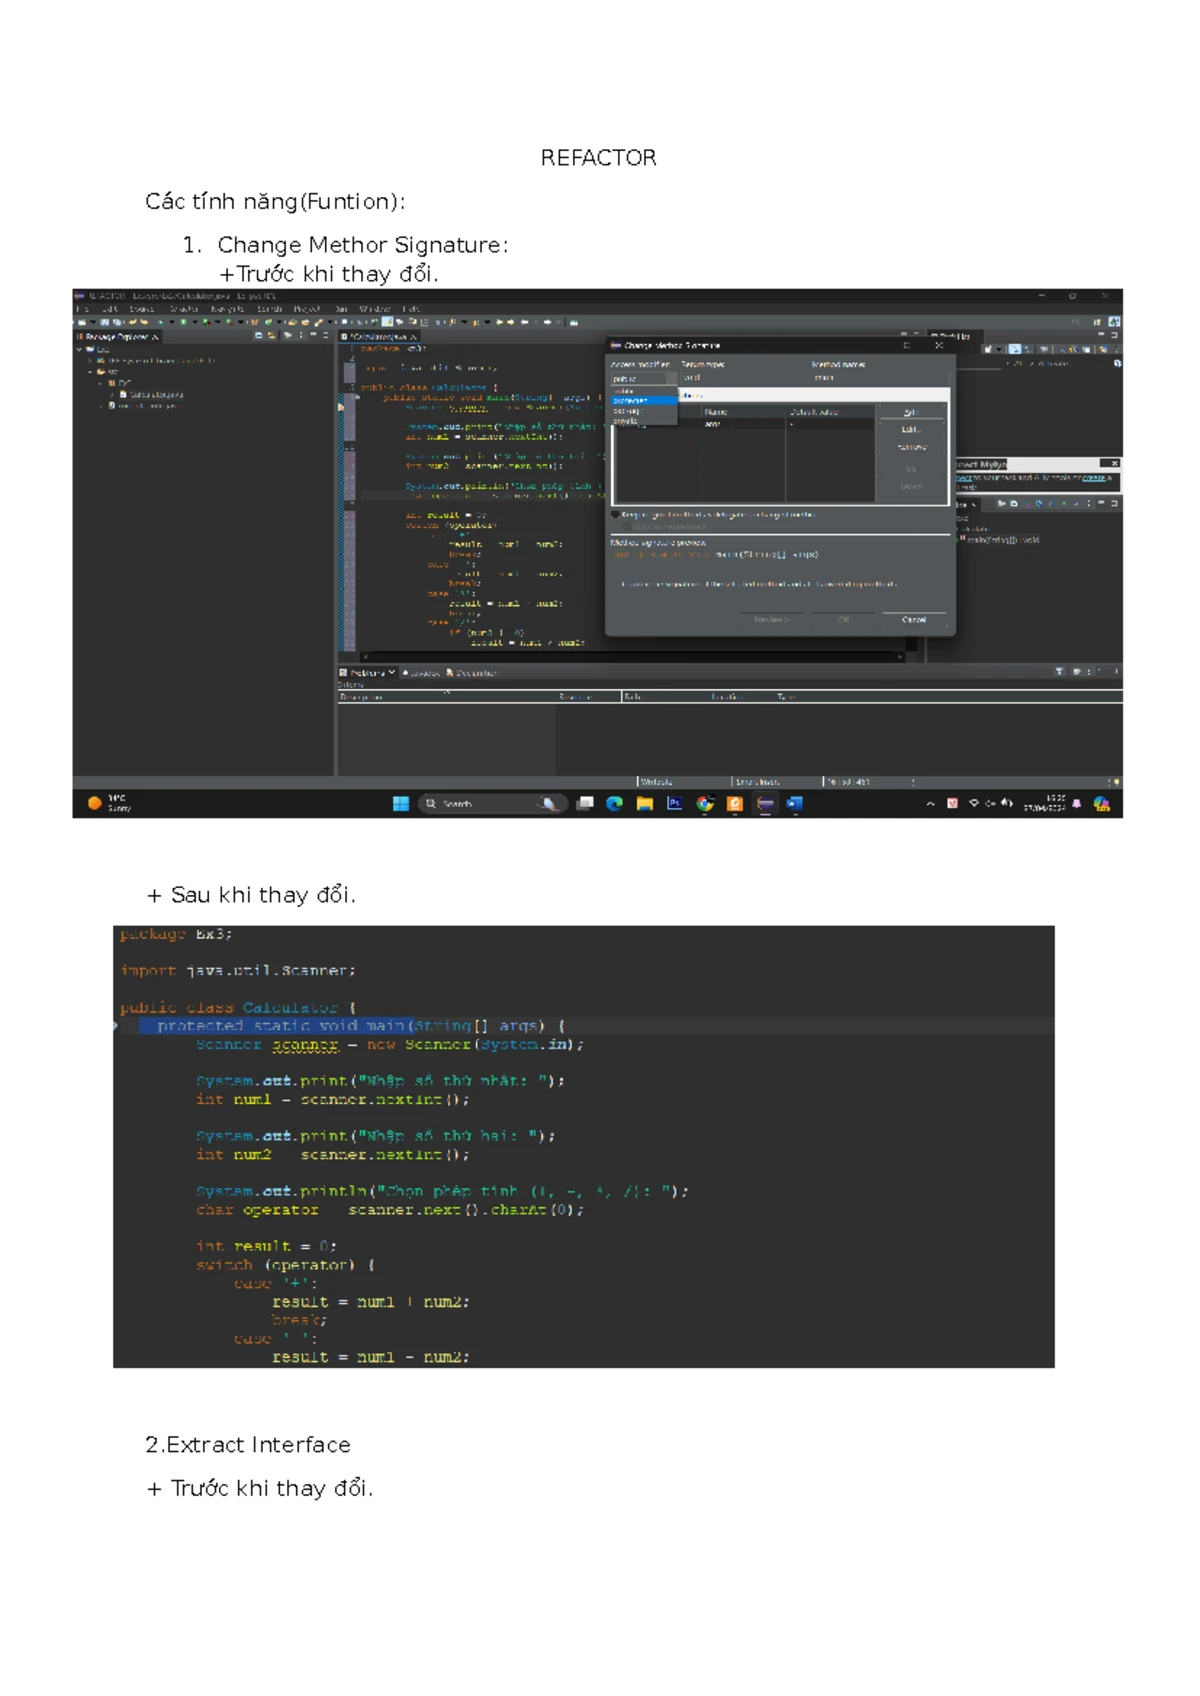Open the Project menu in Eclipse
Image resolution: width=1200 pixels, height=1696 pixels.
click(307, 309)
